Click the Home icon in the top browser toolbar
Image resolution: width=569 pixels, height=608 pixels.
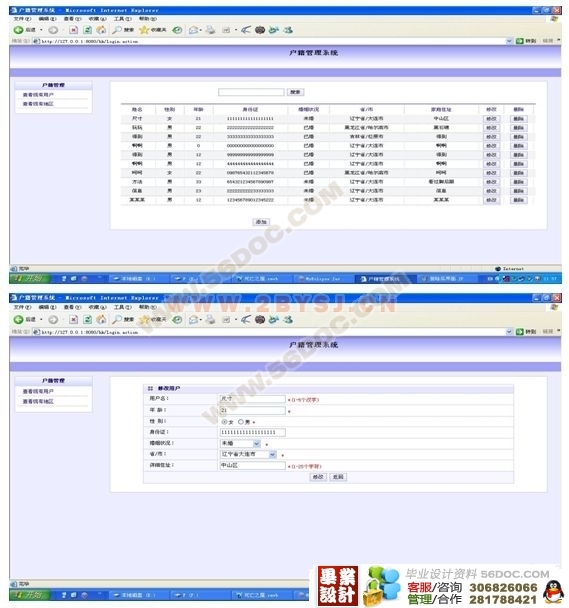click(x=101, y=30)
